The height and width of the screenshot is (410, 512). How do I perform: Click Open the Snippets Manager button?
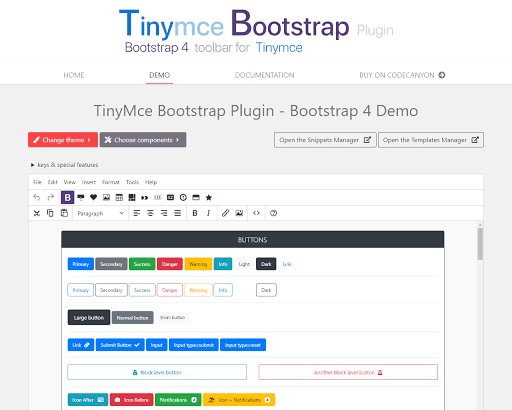click(325, 140)
